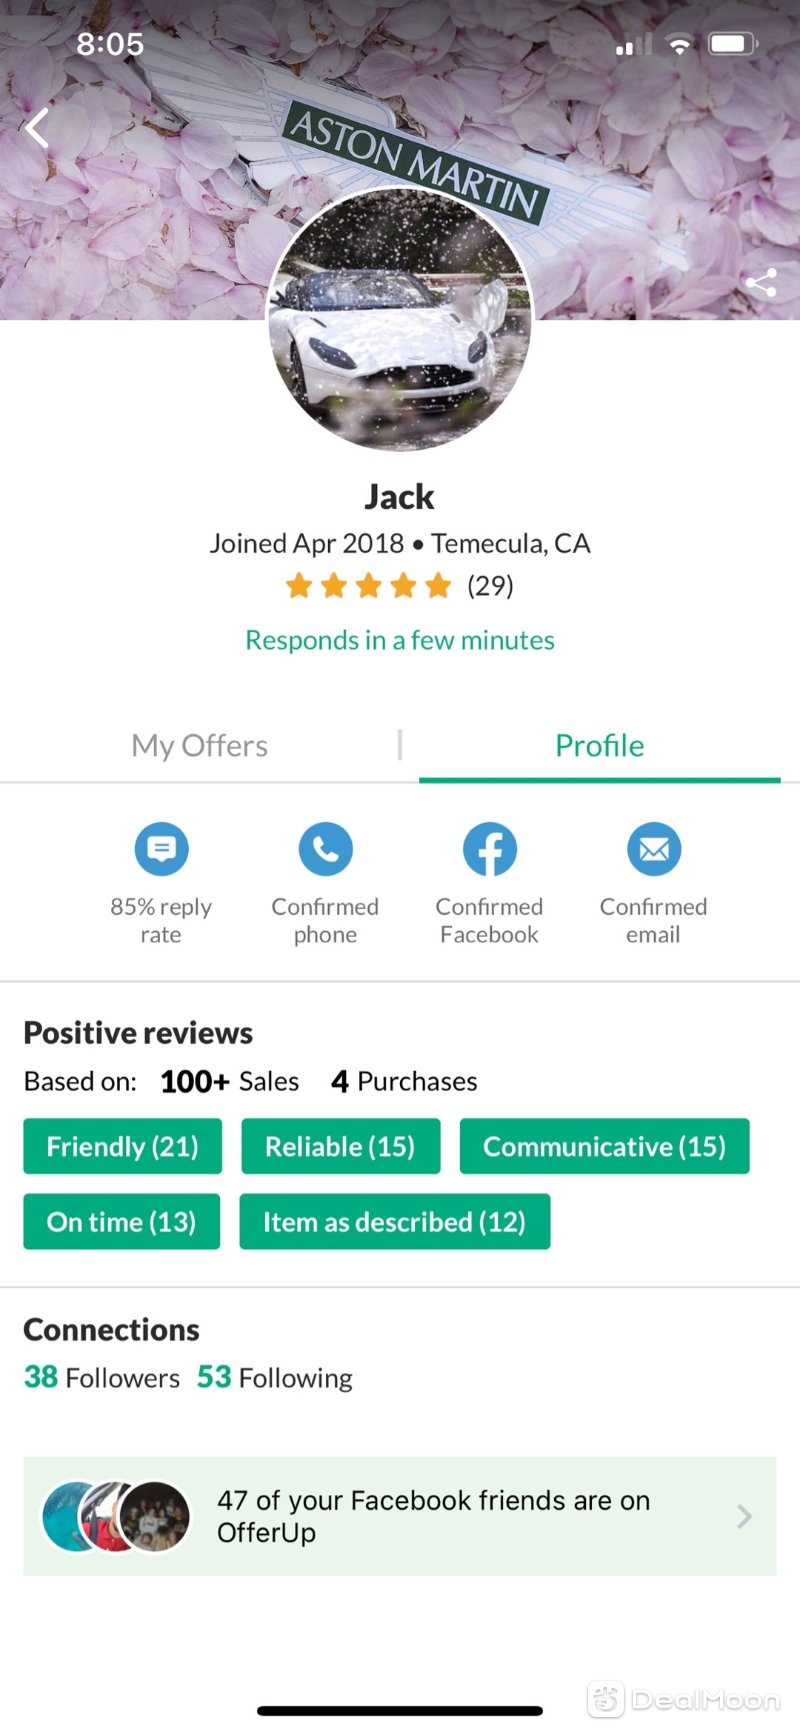Screen dimensions: 800x1732
Task: Tap the Friendly (21) review tag
Action: [x=122, y=1146]
